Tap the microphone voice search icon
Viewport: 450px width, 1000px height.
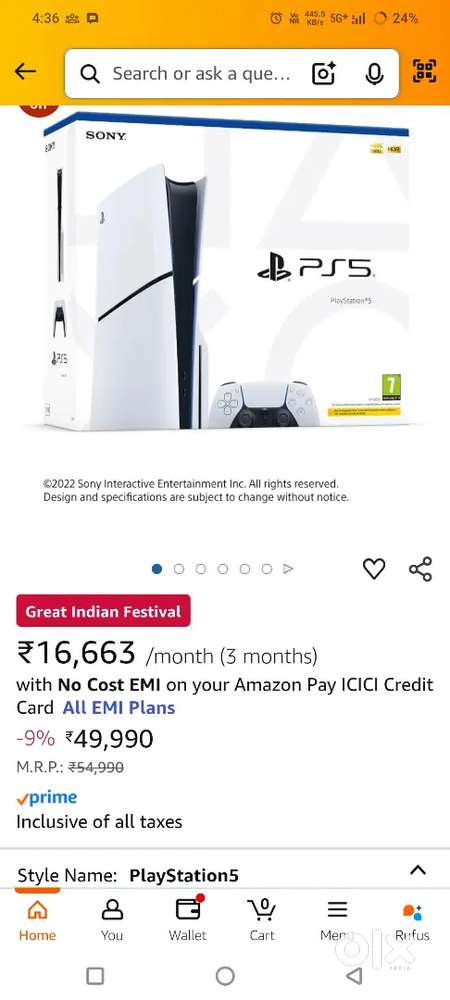point(374,74)
